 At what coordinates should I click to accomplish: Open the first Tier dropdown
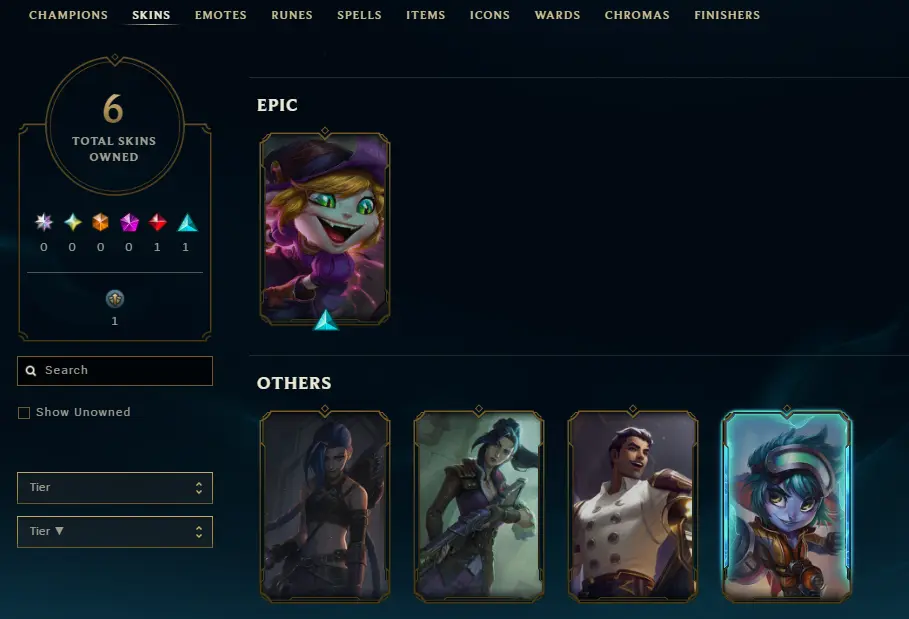115,487
